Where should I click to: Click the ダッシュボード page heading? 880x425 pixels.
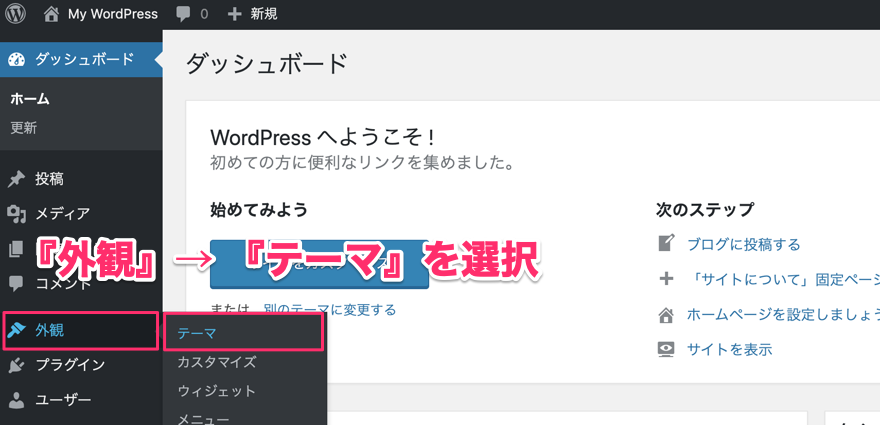(267, 63)
